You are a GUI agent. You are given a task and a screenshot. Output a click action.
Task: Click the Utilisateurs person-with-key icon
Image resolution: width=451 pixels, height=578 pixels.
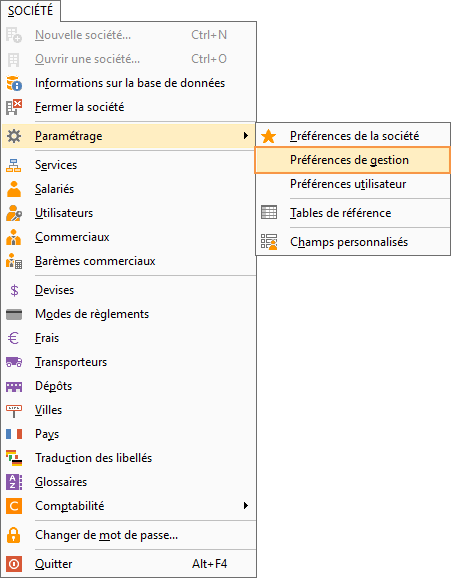click(14, 213)
